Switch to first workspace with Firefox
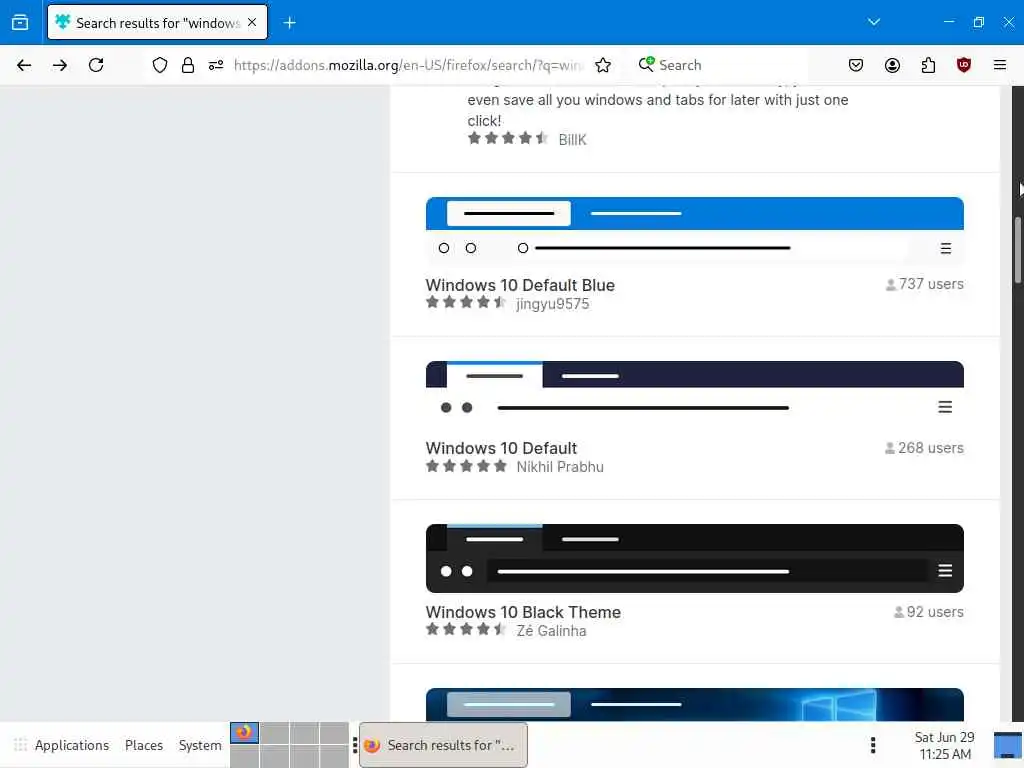This screenshot has width=1024, height=768. [244, 733]
